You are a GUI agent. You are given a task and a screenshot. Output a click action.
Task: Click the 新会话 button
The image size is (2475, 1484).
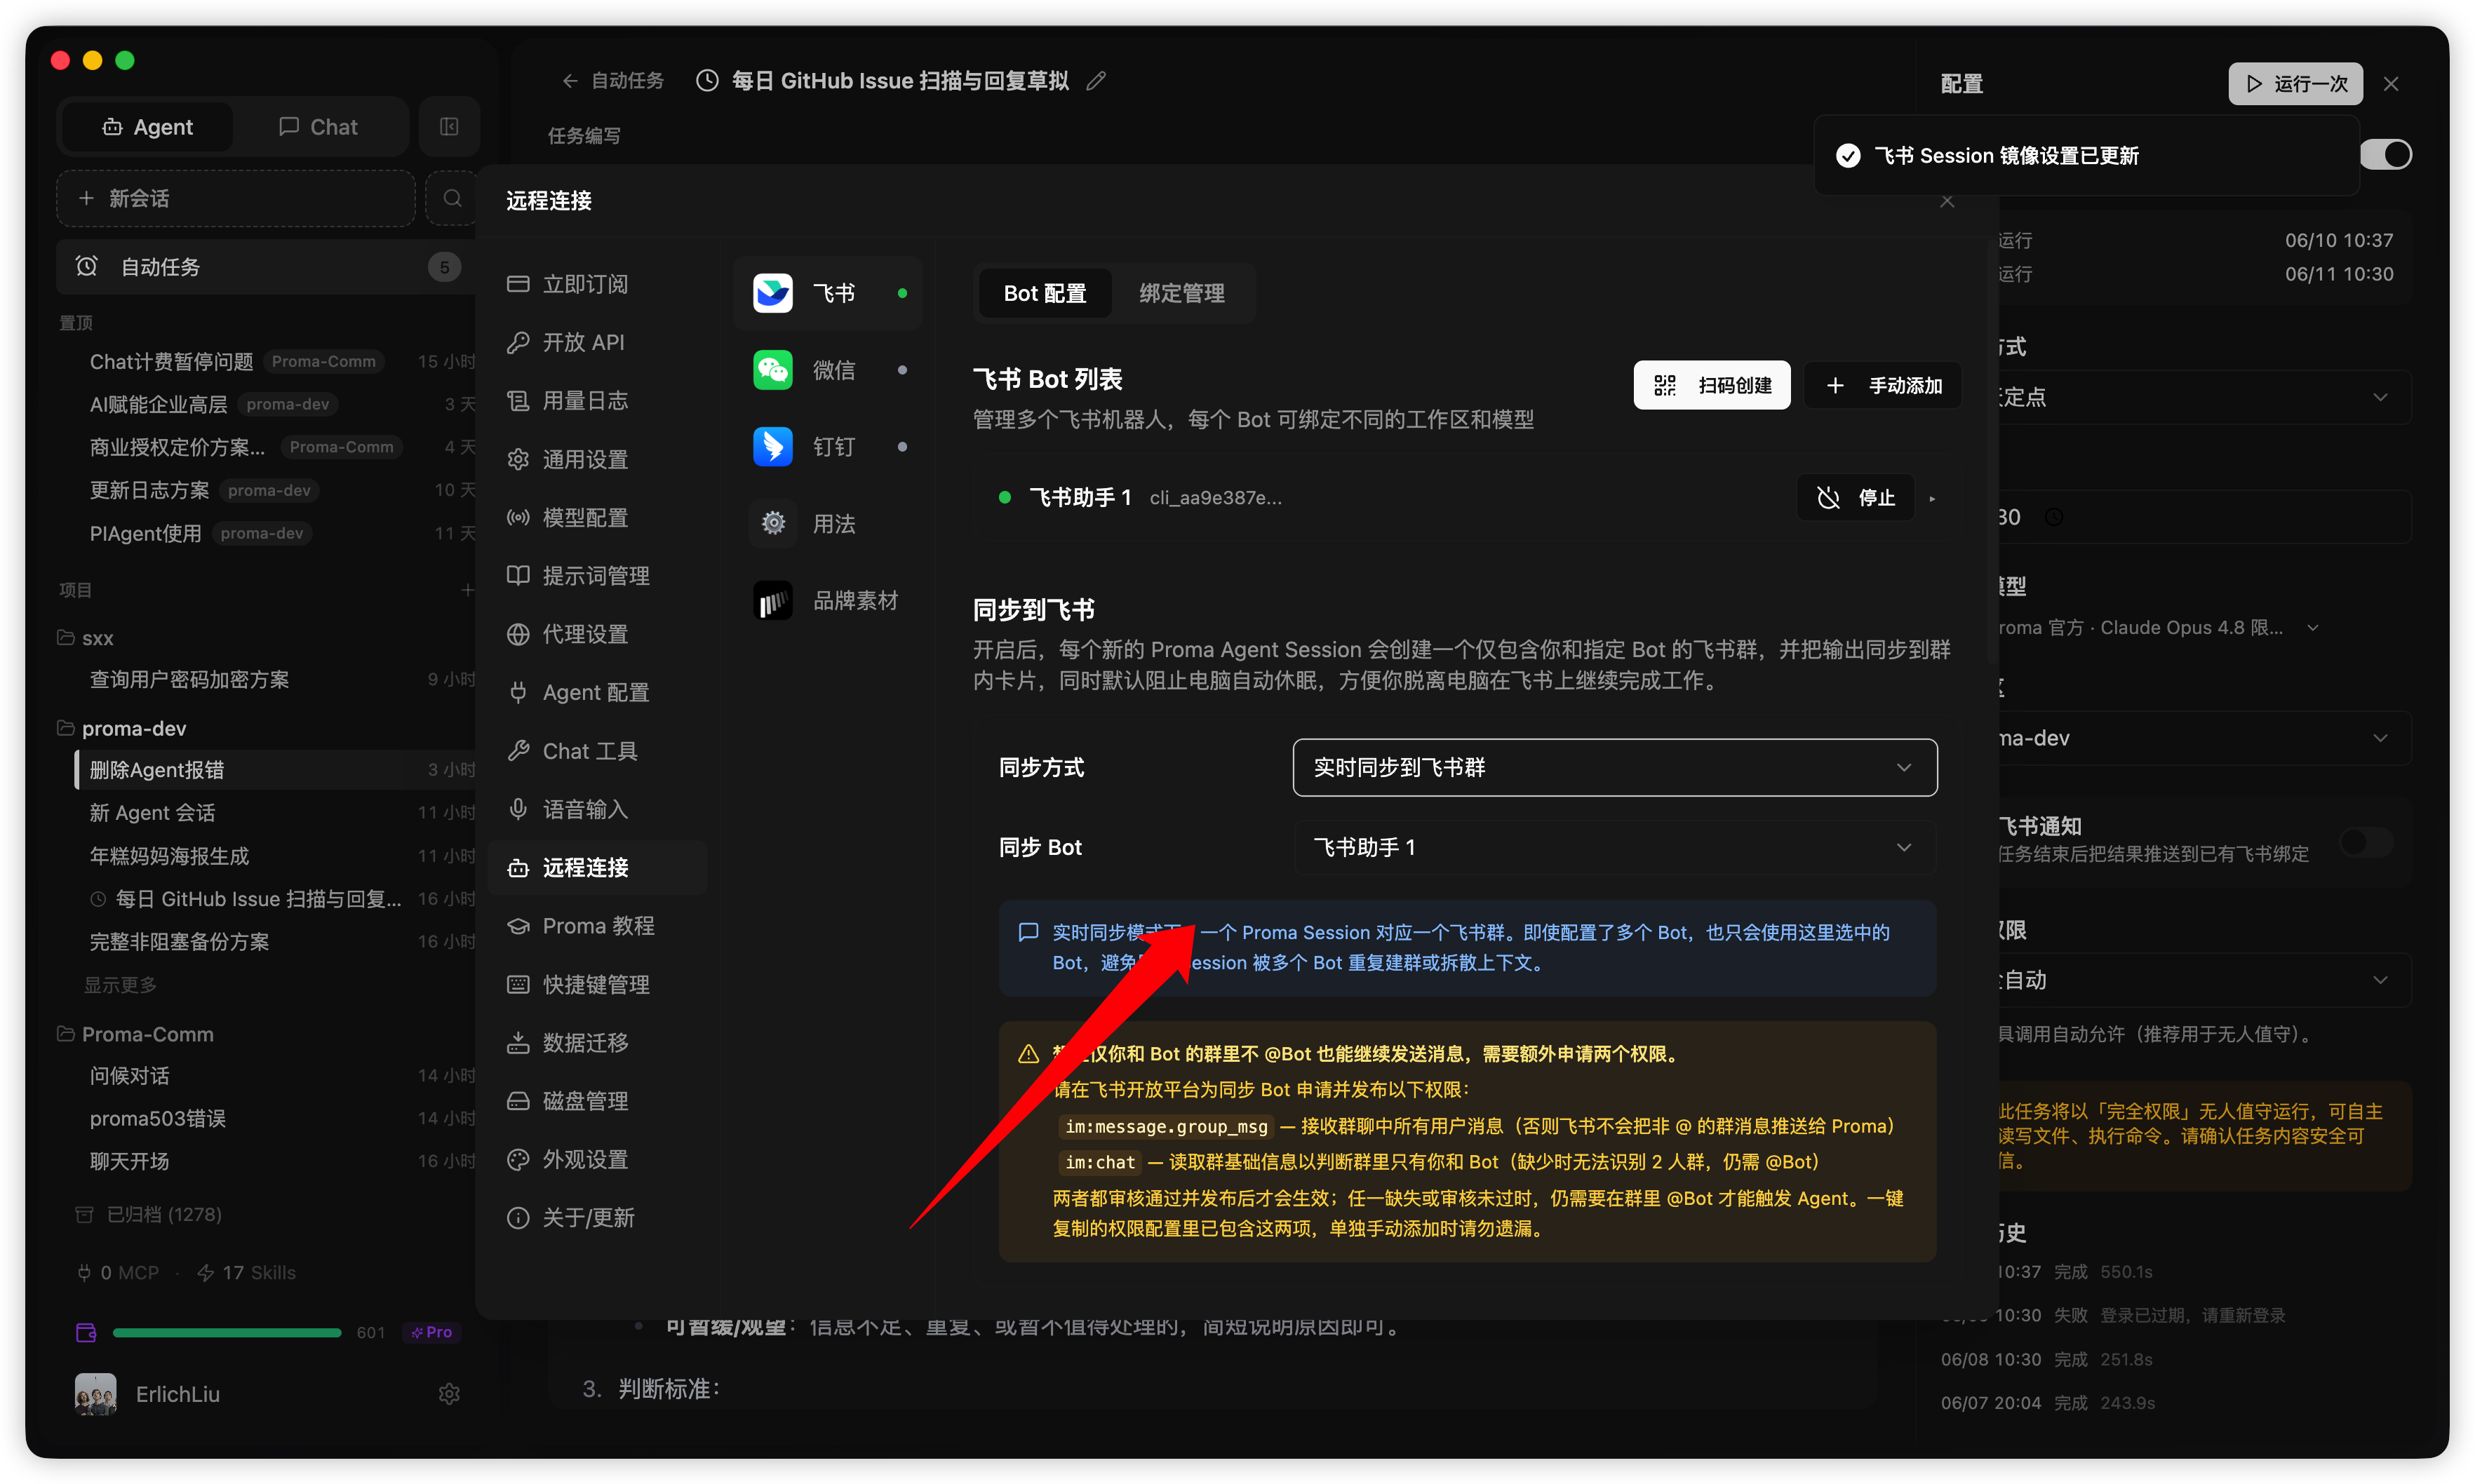(236, 198)
